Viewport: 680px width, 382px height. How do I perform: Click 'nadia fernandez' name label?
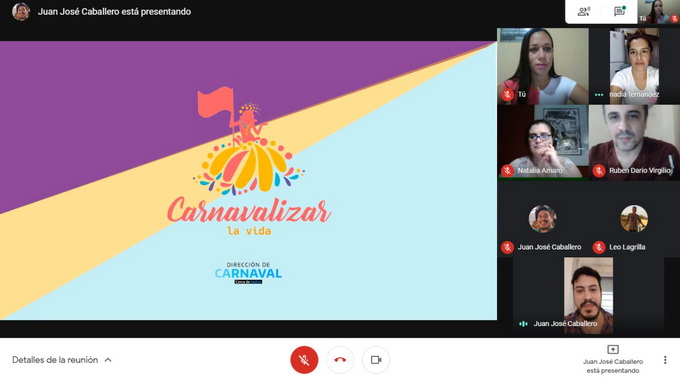[634, 94]
